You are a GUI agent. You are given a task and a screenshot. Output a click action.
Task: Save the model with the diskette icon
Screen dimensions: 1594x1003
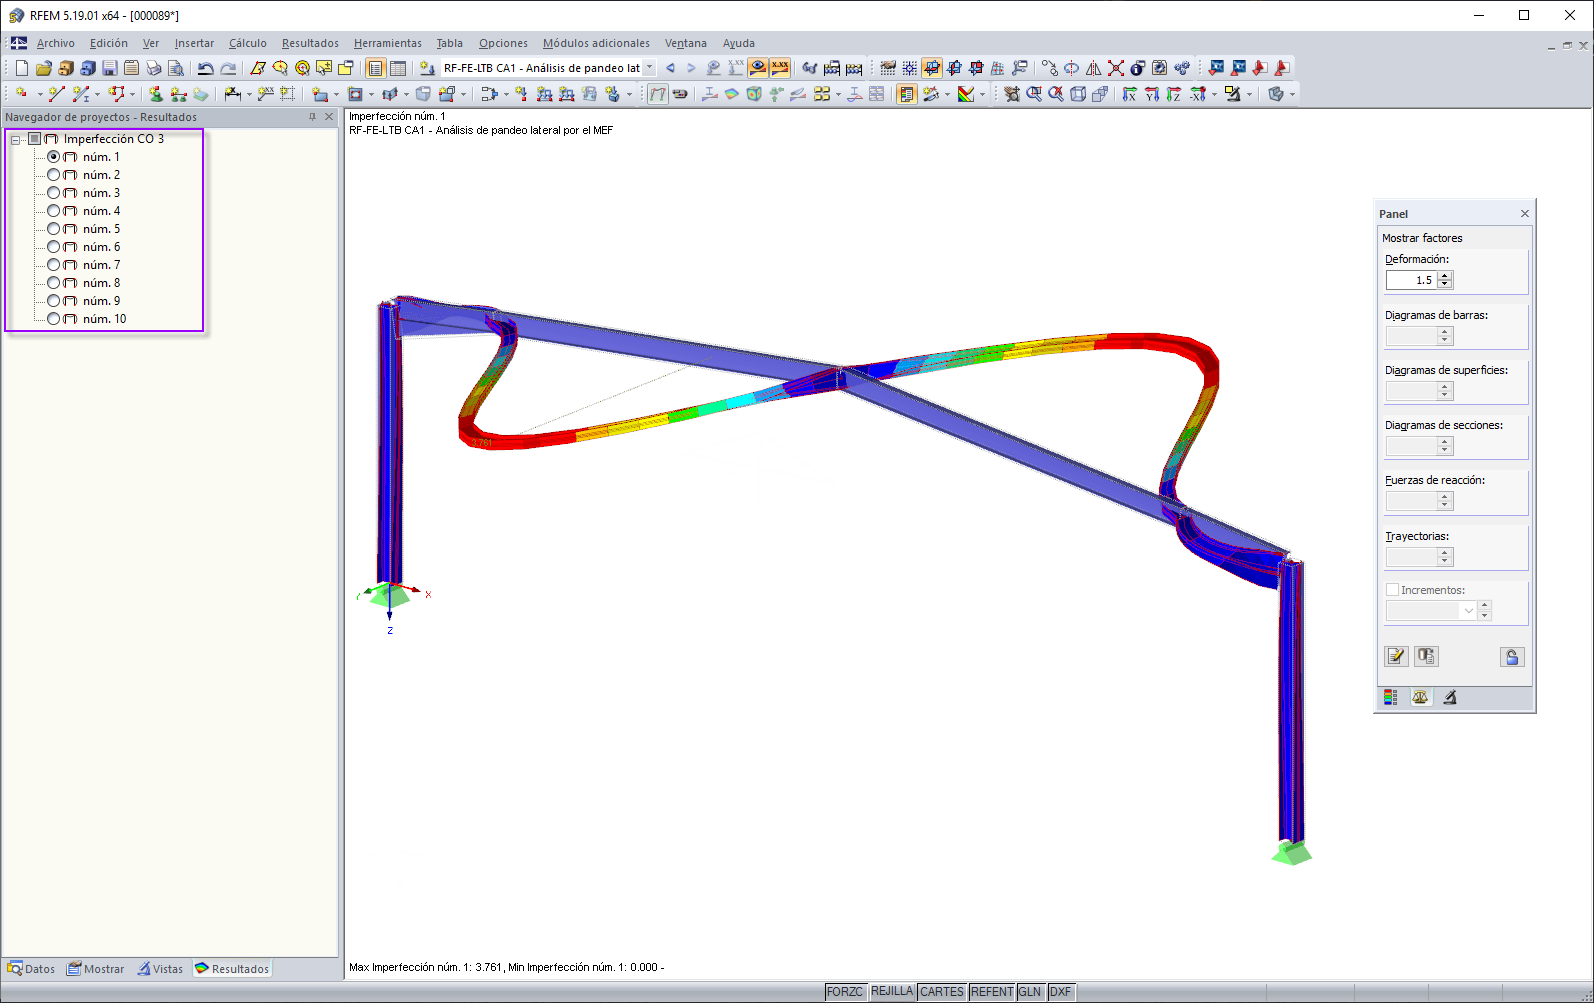[x=110, y=68]
